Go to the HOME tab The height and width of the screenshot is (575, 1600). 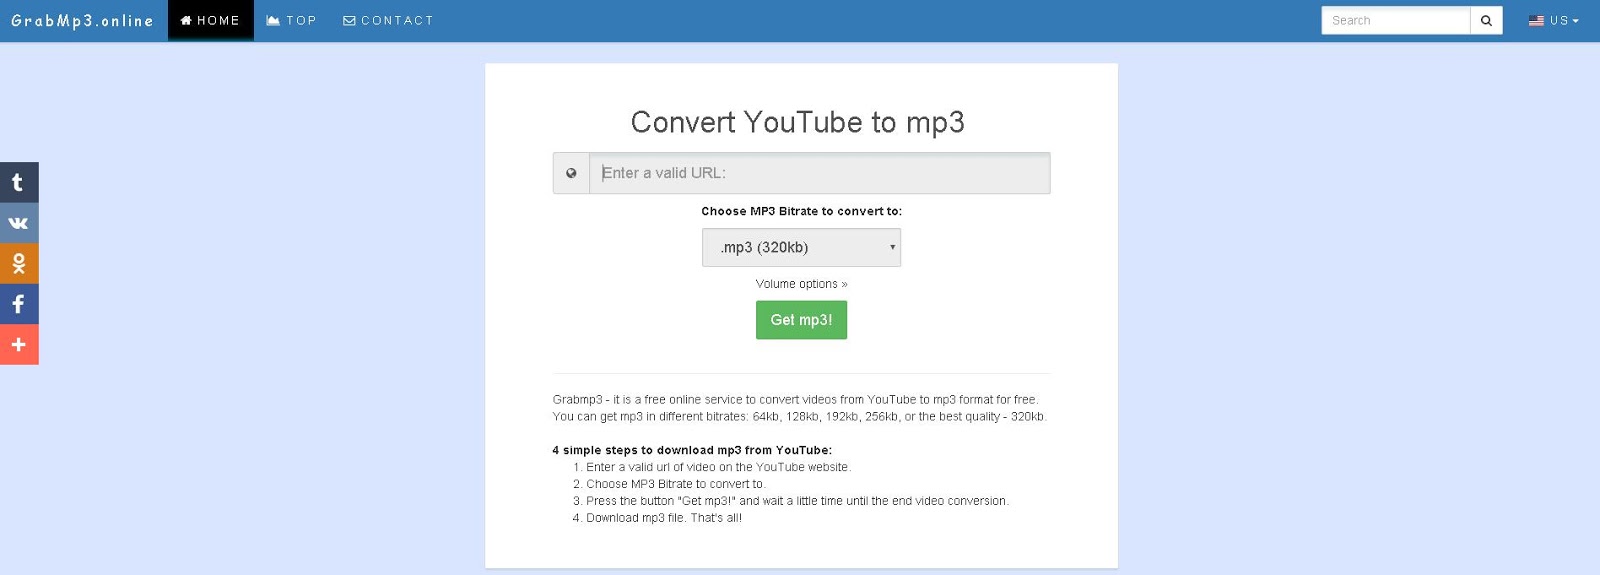pos(210,20)
